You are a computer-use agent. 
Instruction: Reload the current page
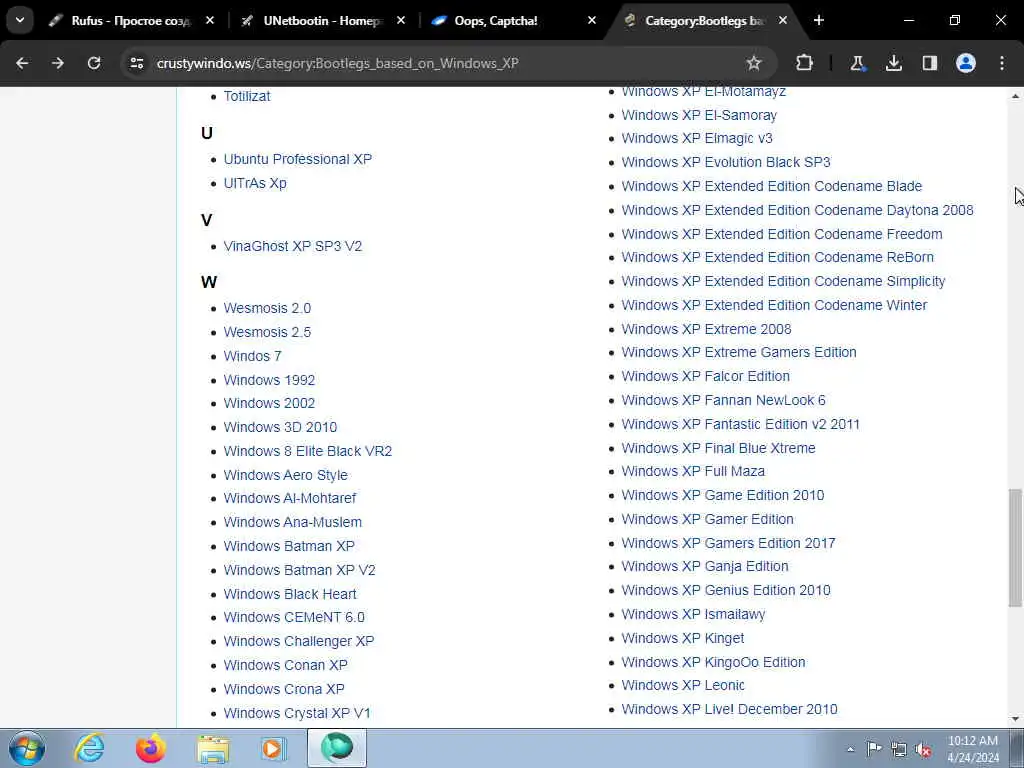(94, 63)
